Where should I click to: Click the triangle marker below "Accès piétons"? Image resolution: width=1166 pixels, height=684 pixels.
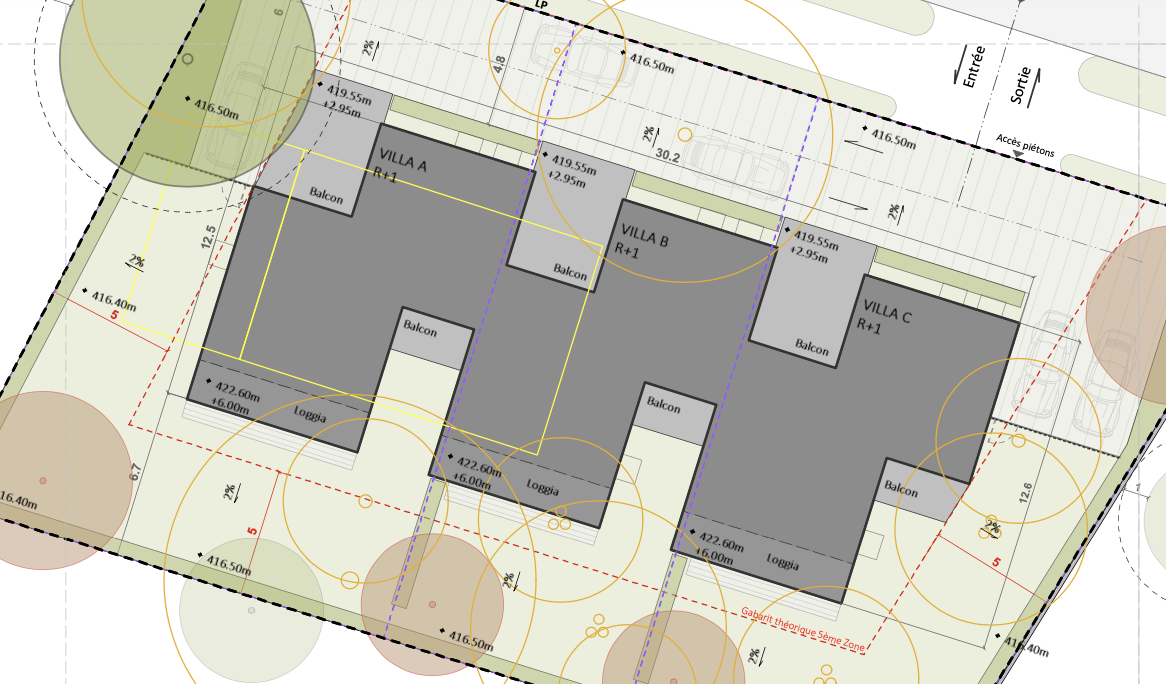1018,154
